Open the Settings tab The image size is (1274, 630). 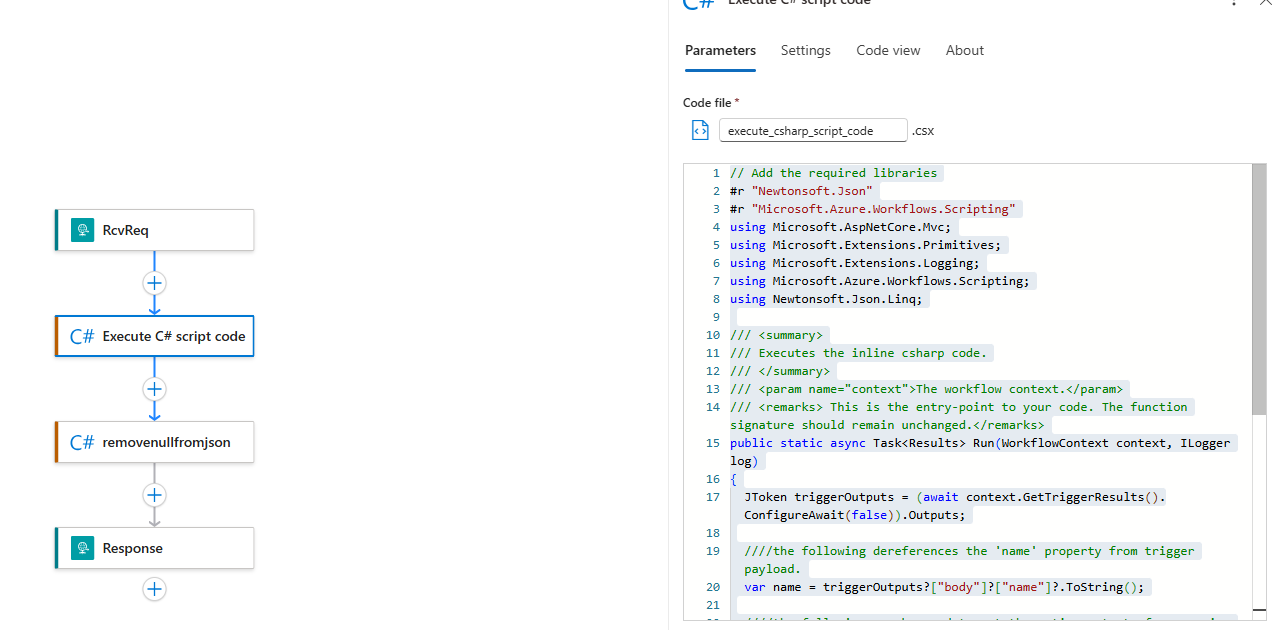click(x=805, y=50)
